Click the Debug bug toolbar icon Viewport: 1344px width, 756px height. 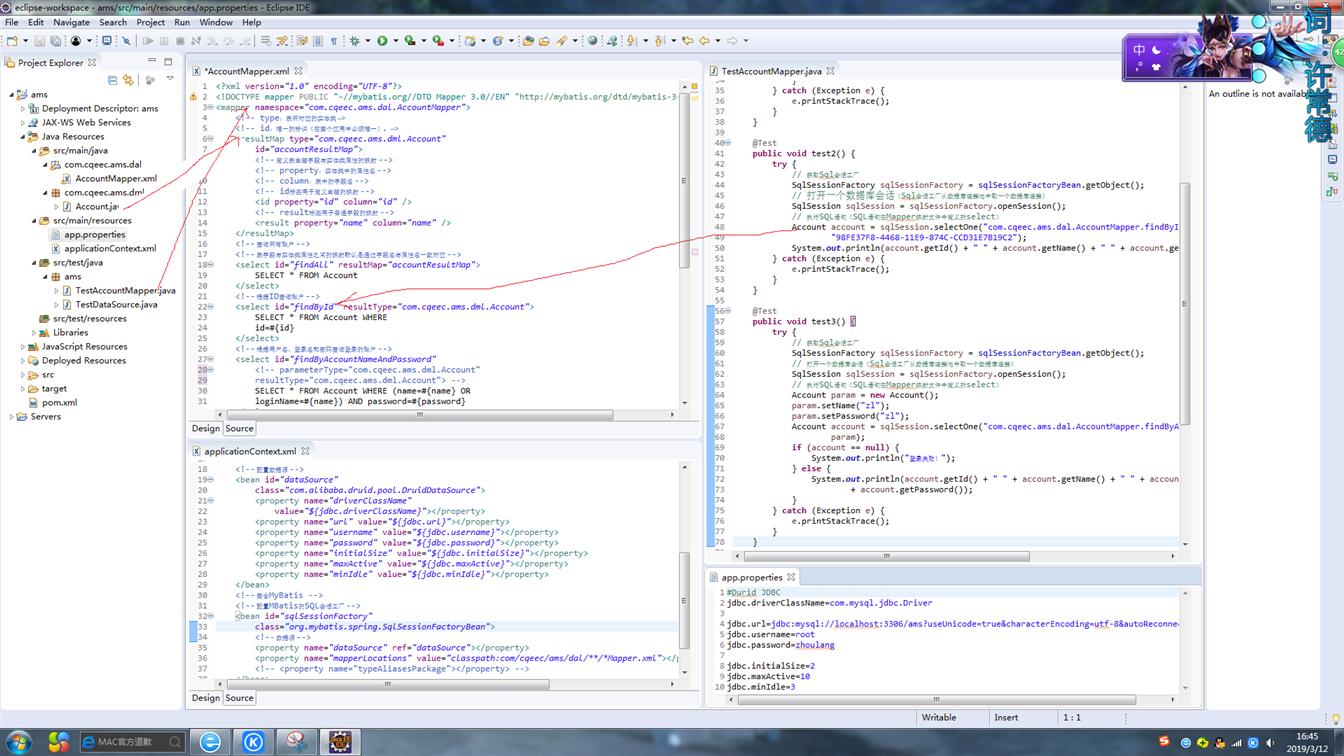click(354, 41)
